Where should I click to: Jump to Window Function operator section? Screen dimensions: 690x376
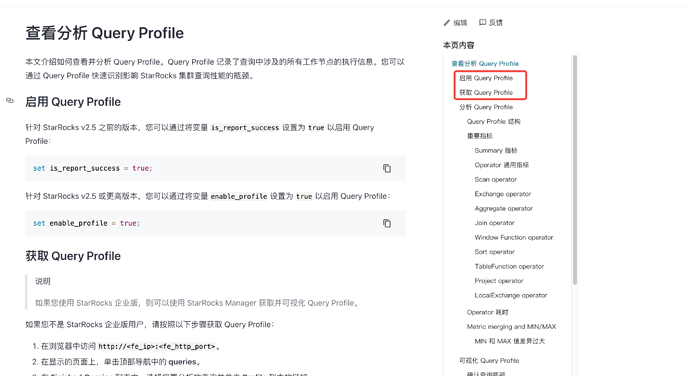click(x=514, y=238)
